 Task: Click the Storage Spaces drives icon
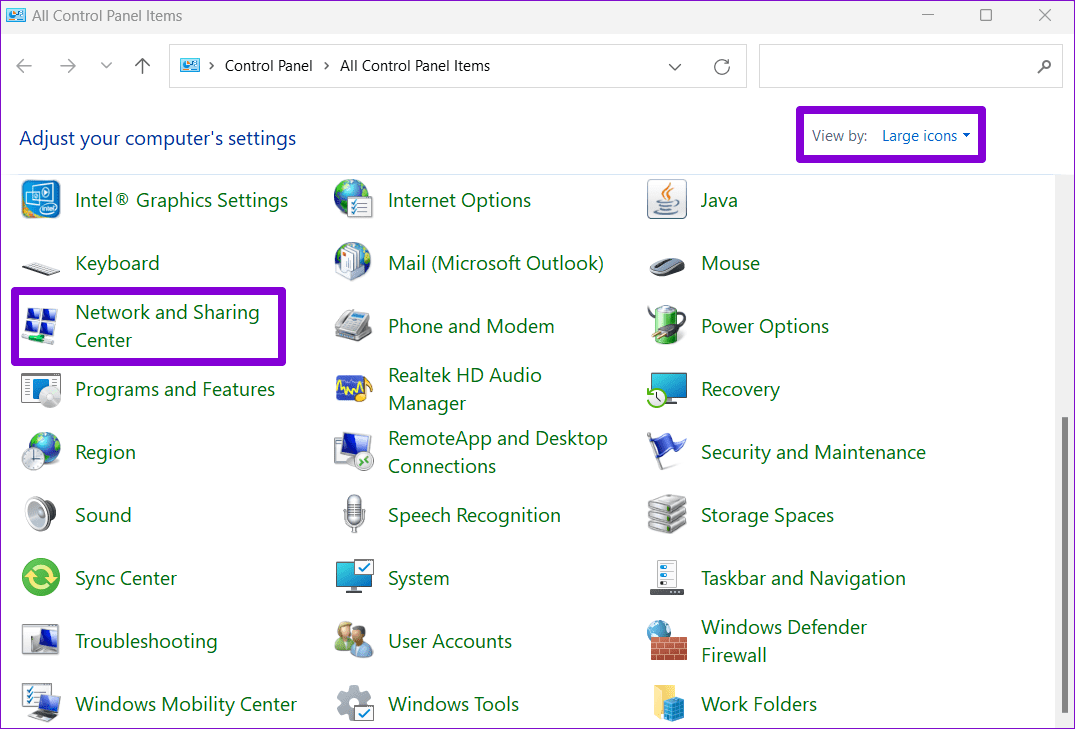pyautogui.click(x=667, y=515)
